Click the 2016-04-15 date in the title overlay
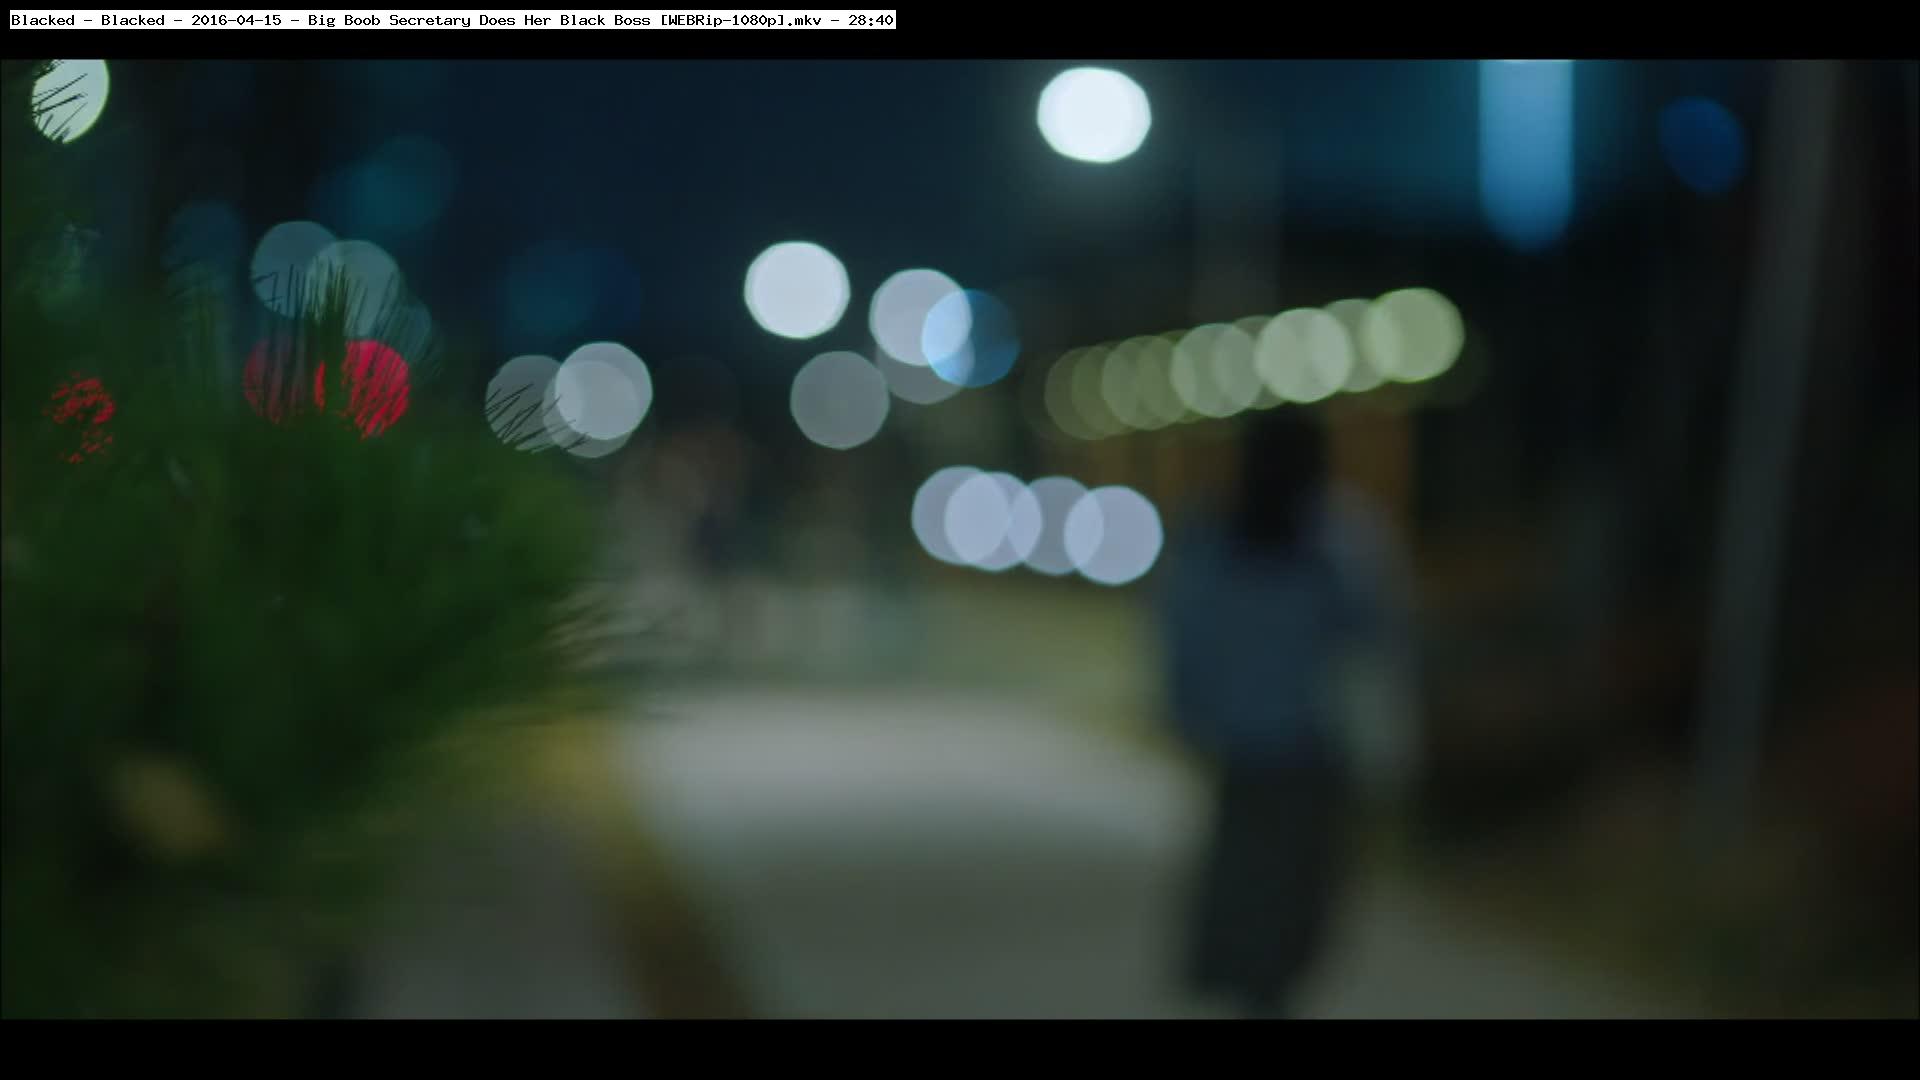 point(236,20)
